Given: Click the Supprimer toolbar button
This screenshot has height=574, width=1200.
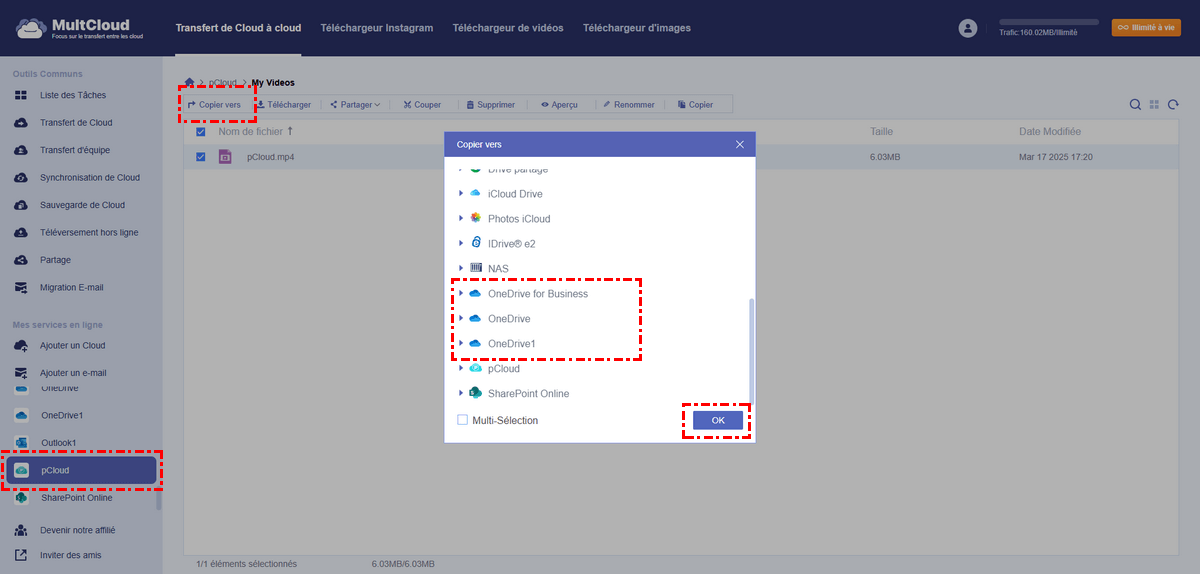Looking at the screenshot, I should pos(490,105).
